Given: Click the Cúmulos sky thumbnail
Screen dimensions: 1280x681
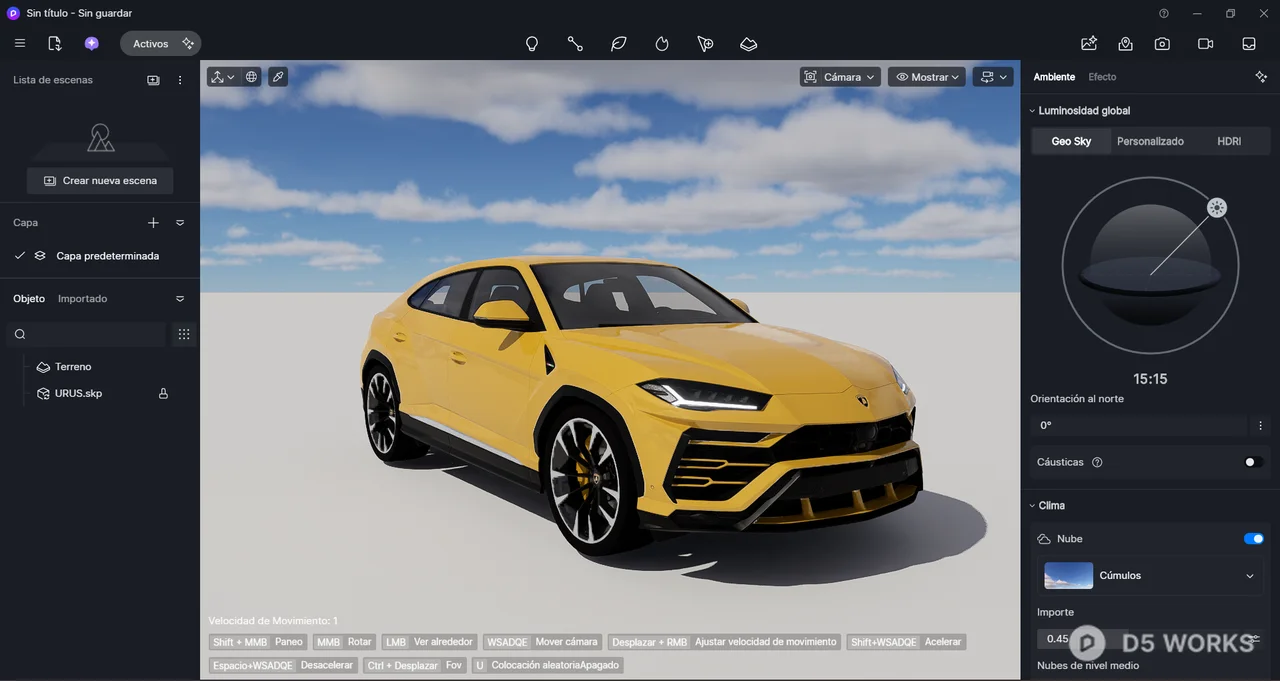Looking at the screenshot, I should 1068,576.
